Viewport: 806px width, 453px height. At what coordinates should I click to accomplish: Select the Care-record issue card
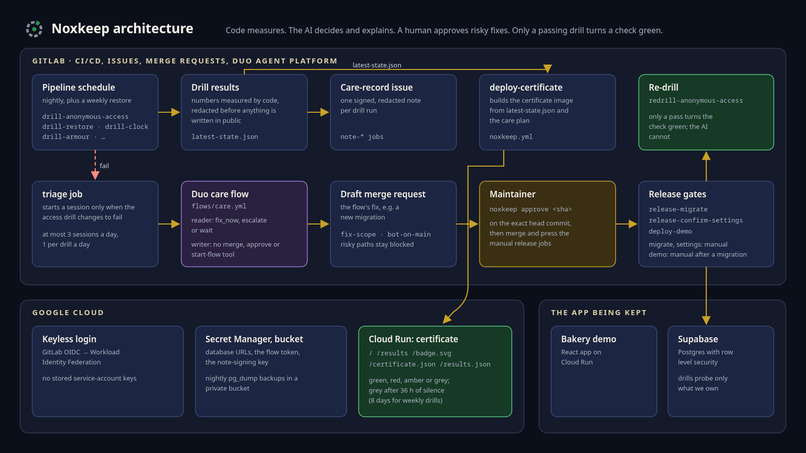[x=393, y=112]
